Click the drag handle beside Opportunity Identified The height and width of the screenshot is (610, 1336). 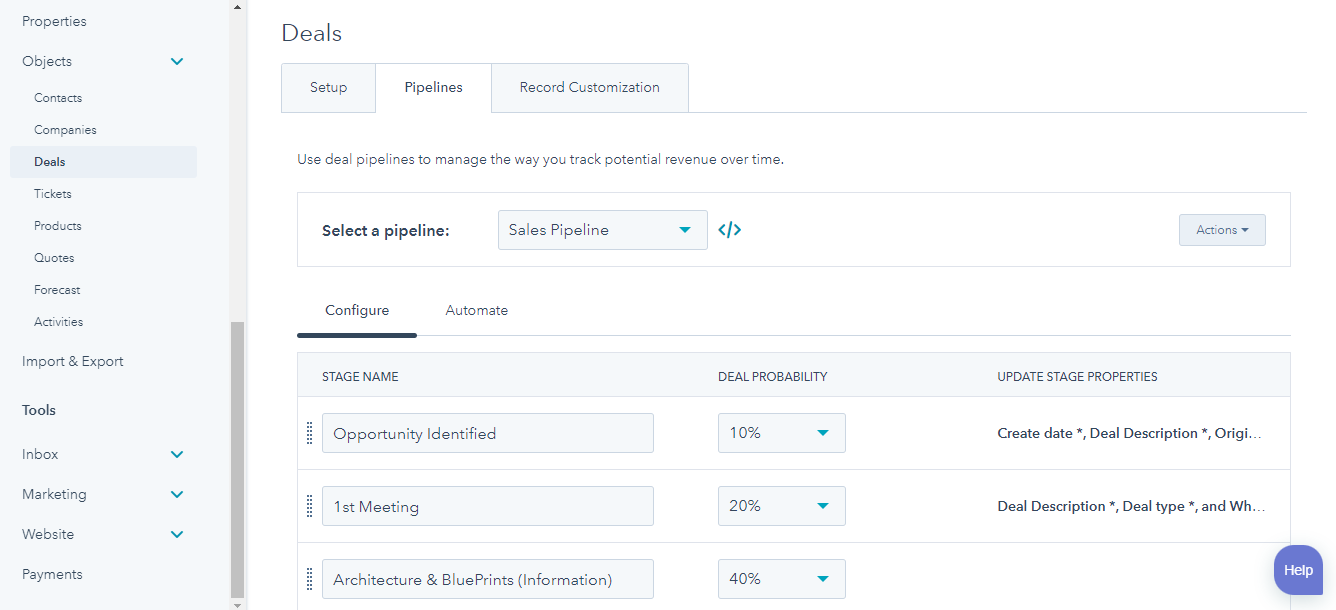(309, 433)
